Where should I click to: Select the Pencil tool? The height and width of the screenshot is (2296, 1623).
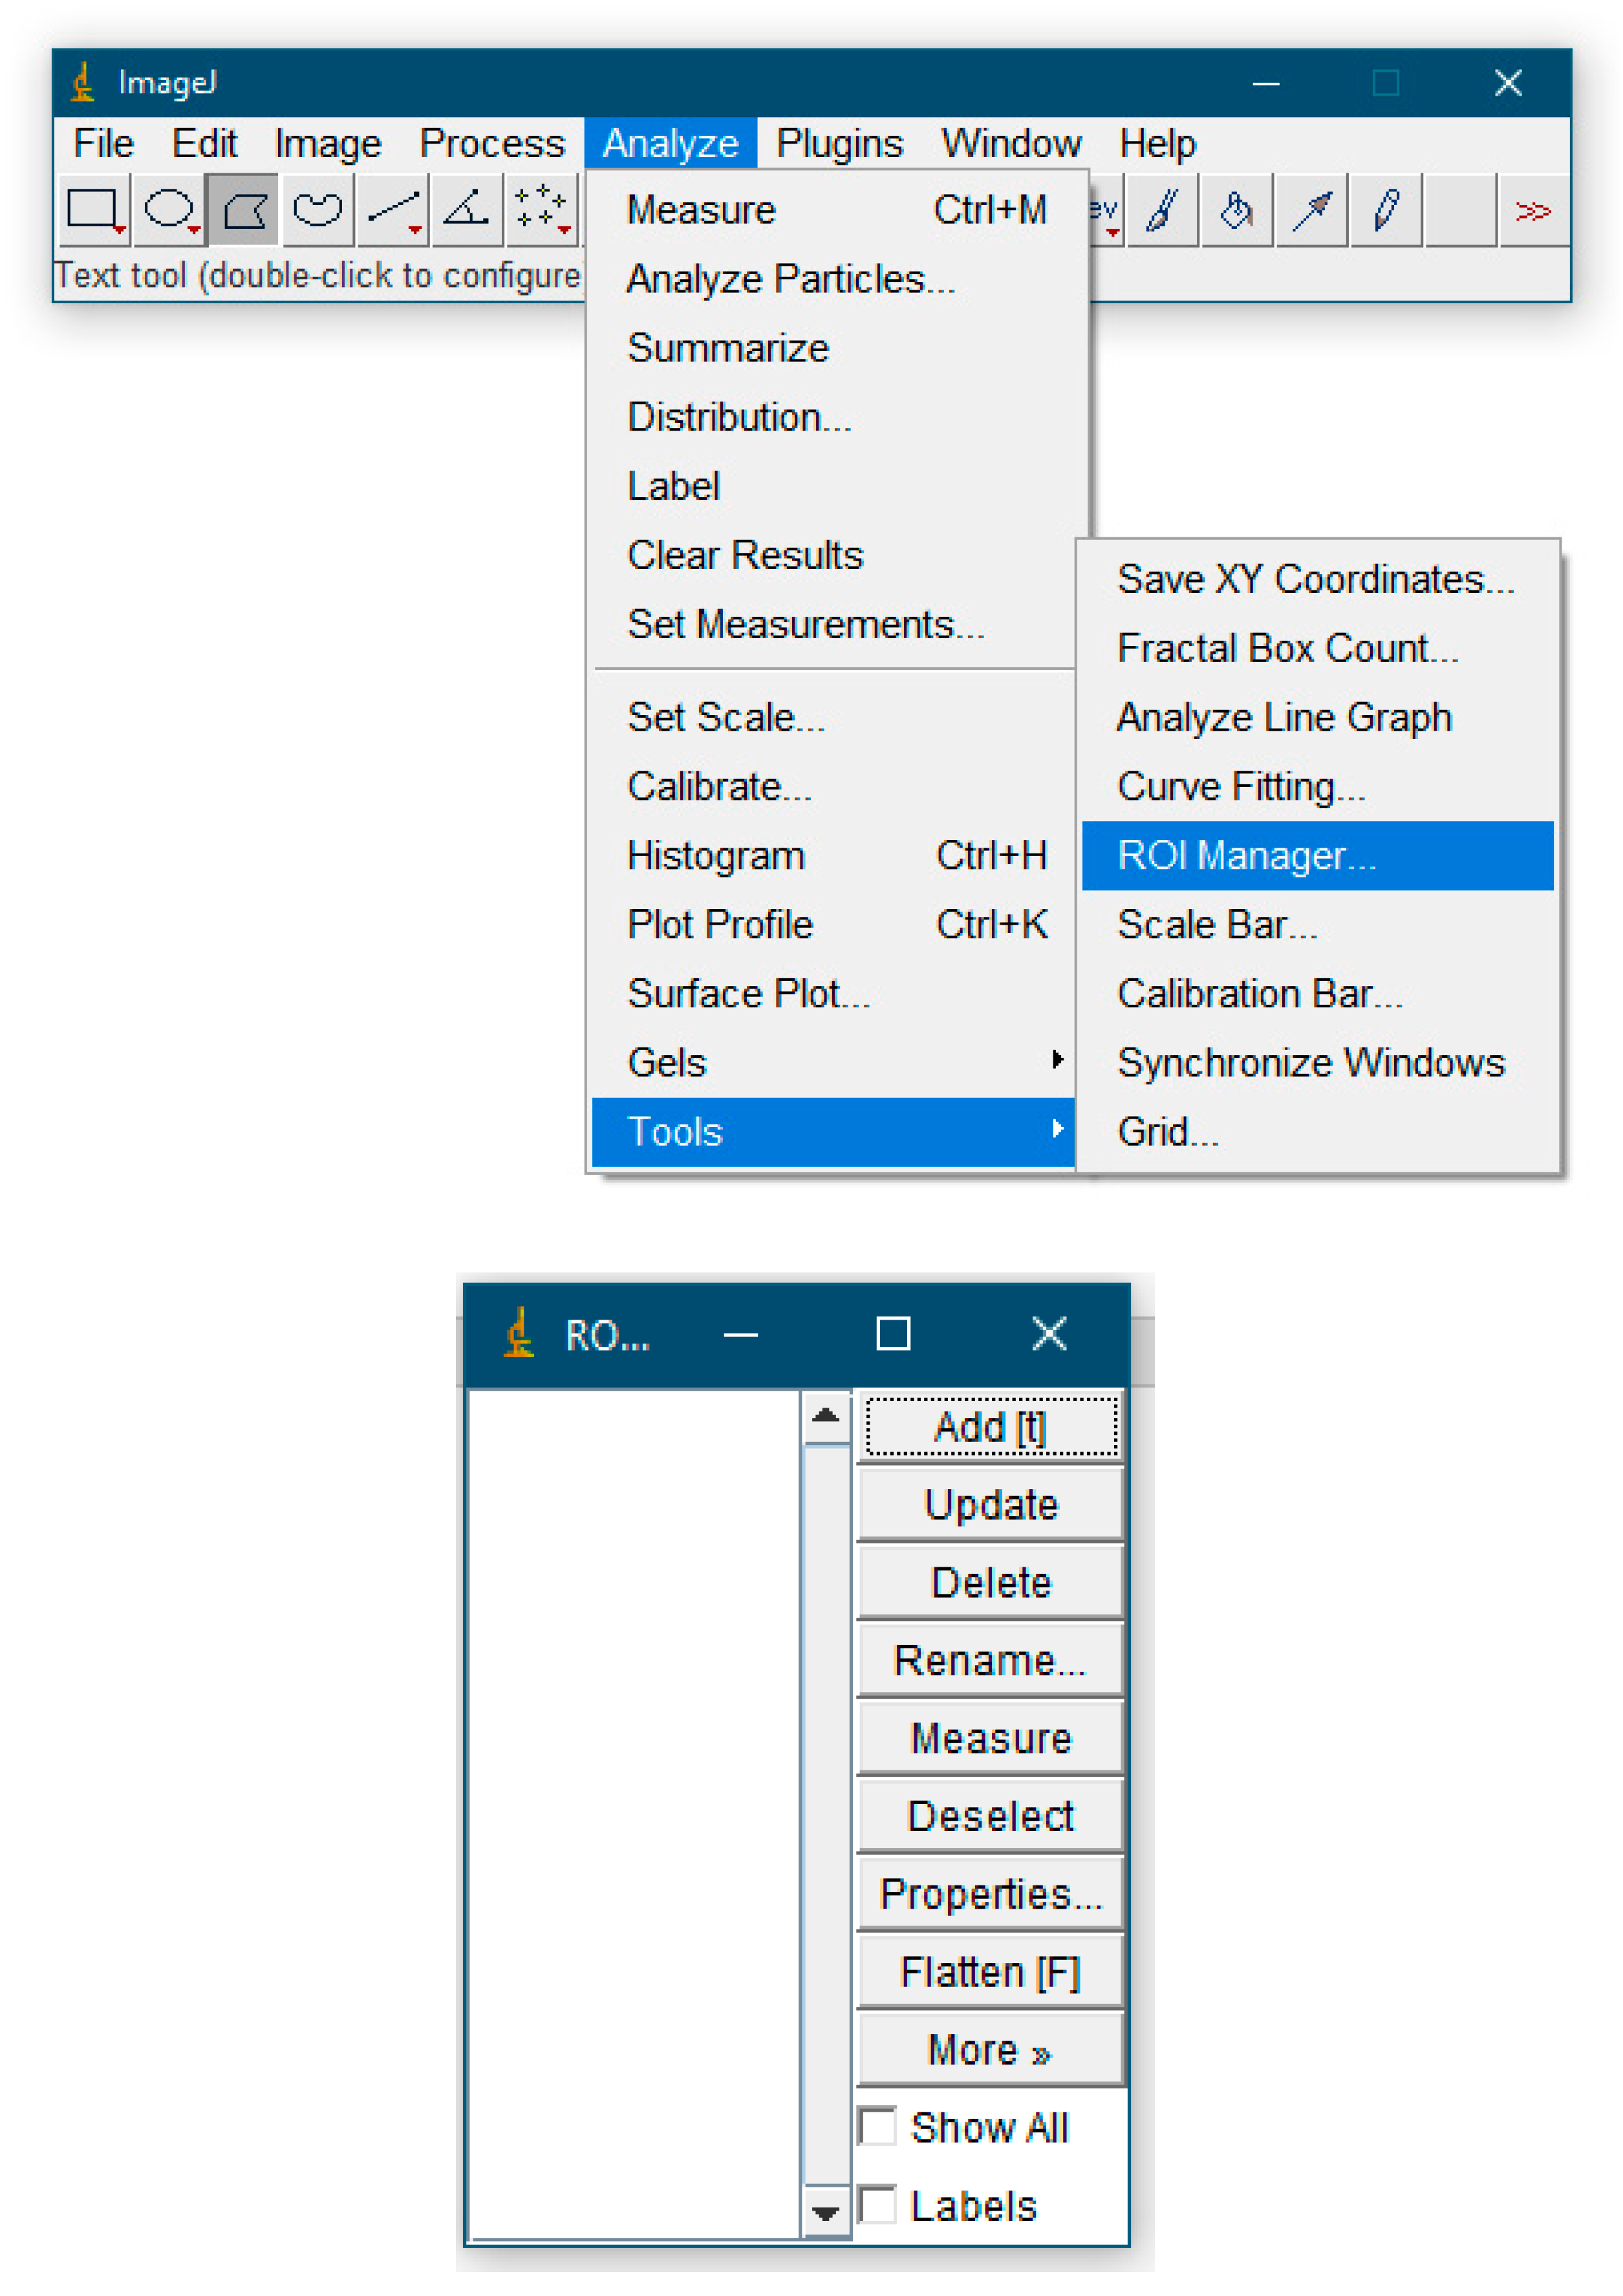[x=1386, y=211]
